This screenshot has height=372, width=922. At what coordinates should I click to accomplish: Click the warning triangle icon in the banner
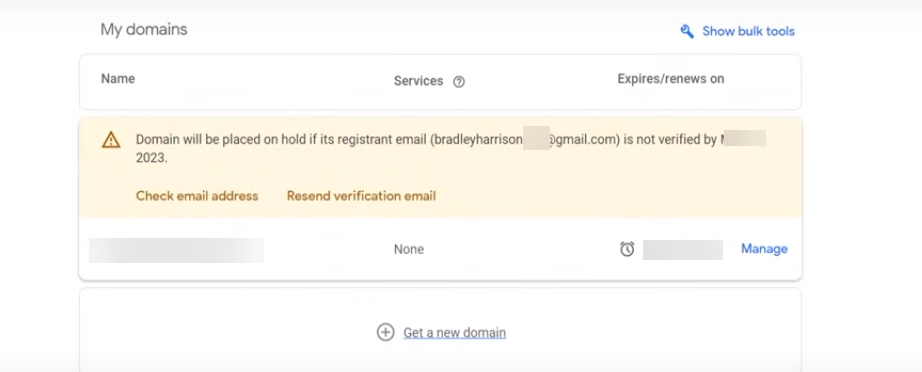coord(111,140)
